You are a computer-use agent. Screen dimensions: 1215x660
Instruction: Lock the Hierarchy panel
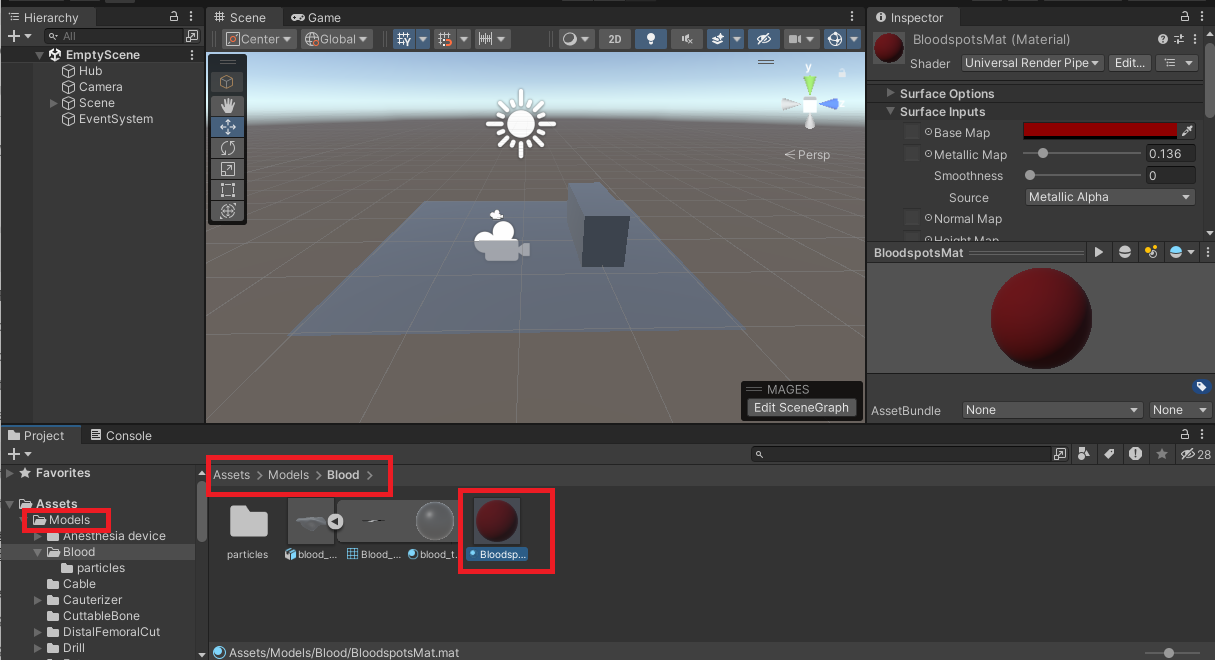point(175,16)
